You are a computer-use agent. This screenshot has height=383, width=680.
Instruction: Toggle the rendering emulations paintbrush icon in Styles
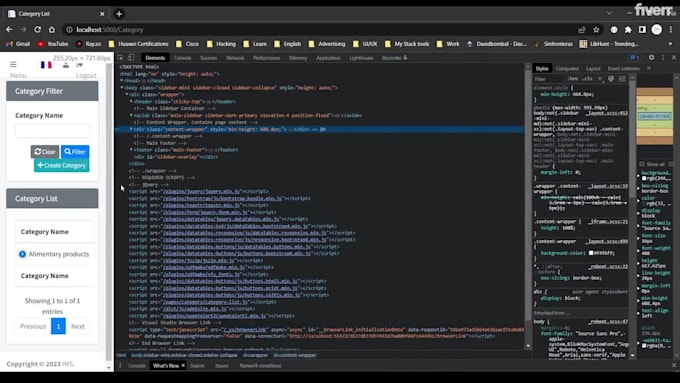[x=611, y=79]
